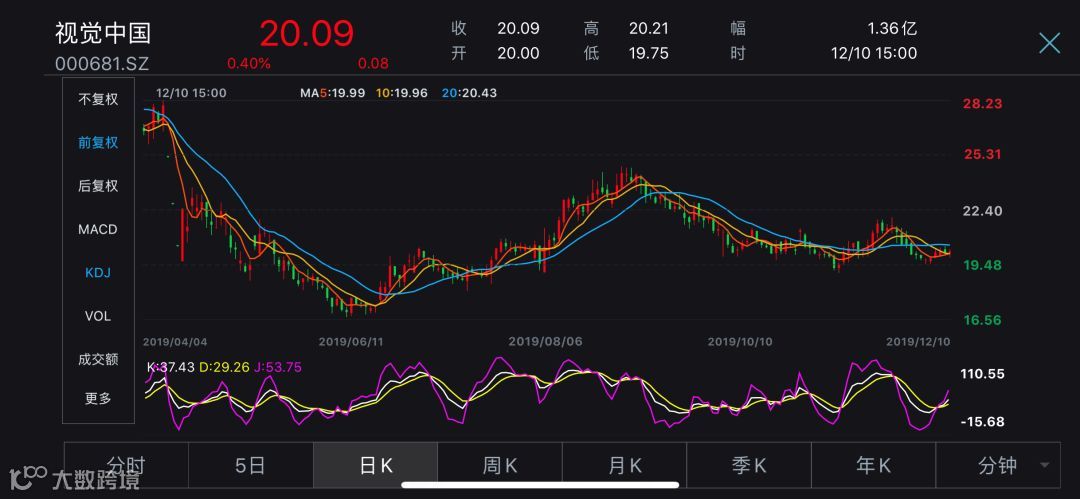Click the 0.08 price change value
Viewport: 1080px width, 499px height.
point(373,63)
